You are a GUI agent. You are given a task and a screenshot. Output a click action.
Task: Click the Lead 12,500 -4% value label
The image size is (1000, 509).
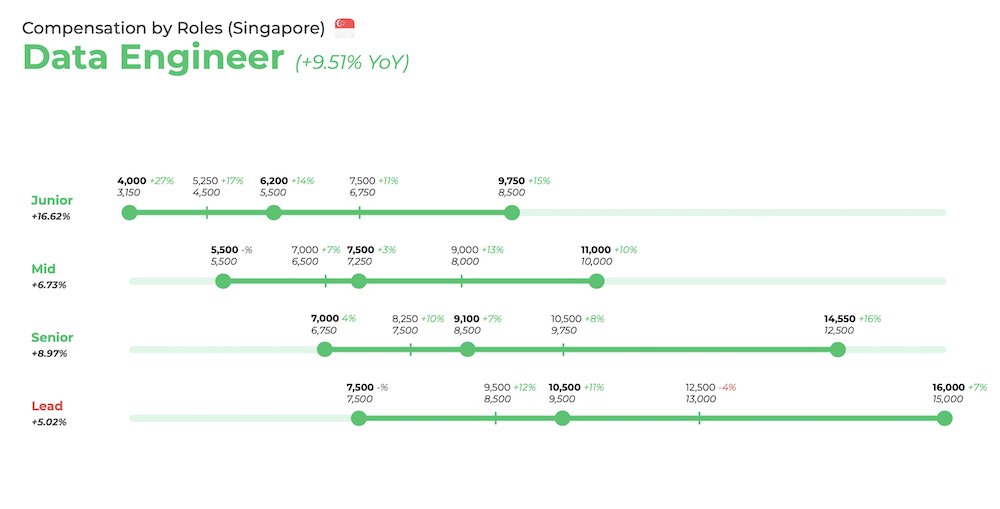click(710, 387)
